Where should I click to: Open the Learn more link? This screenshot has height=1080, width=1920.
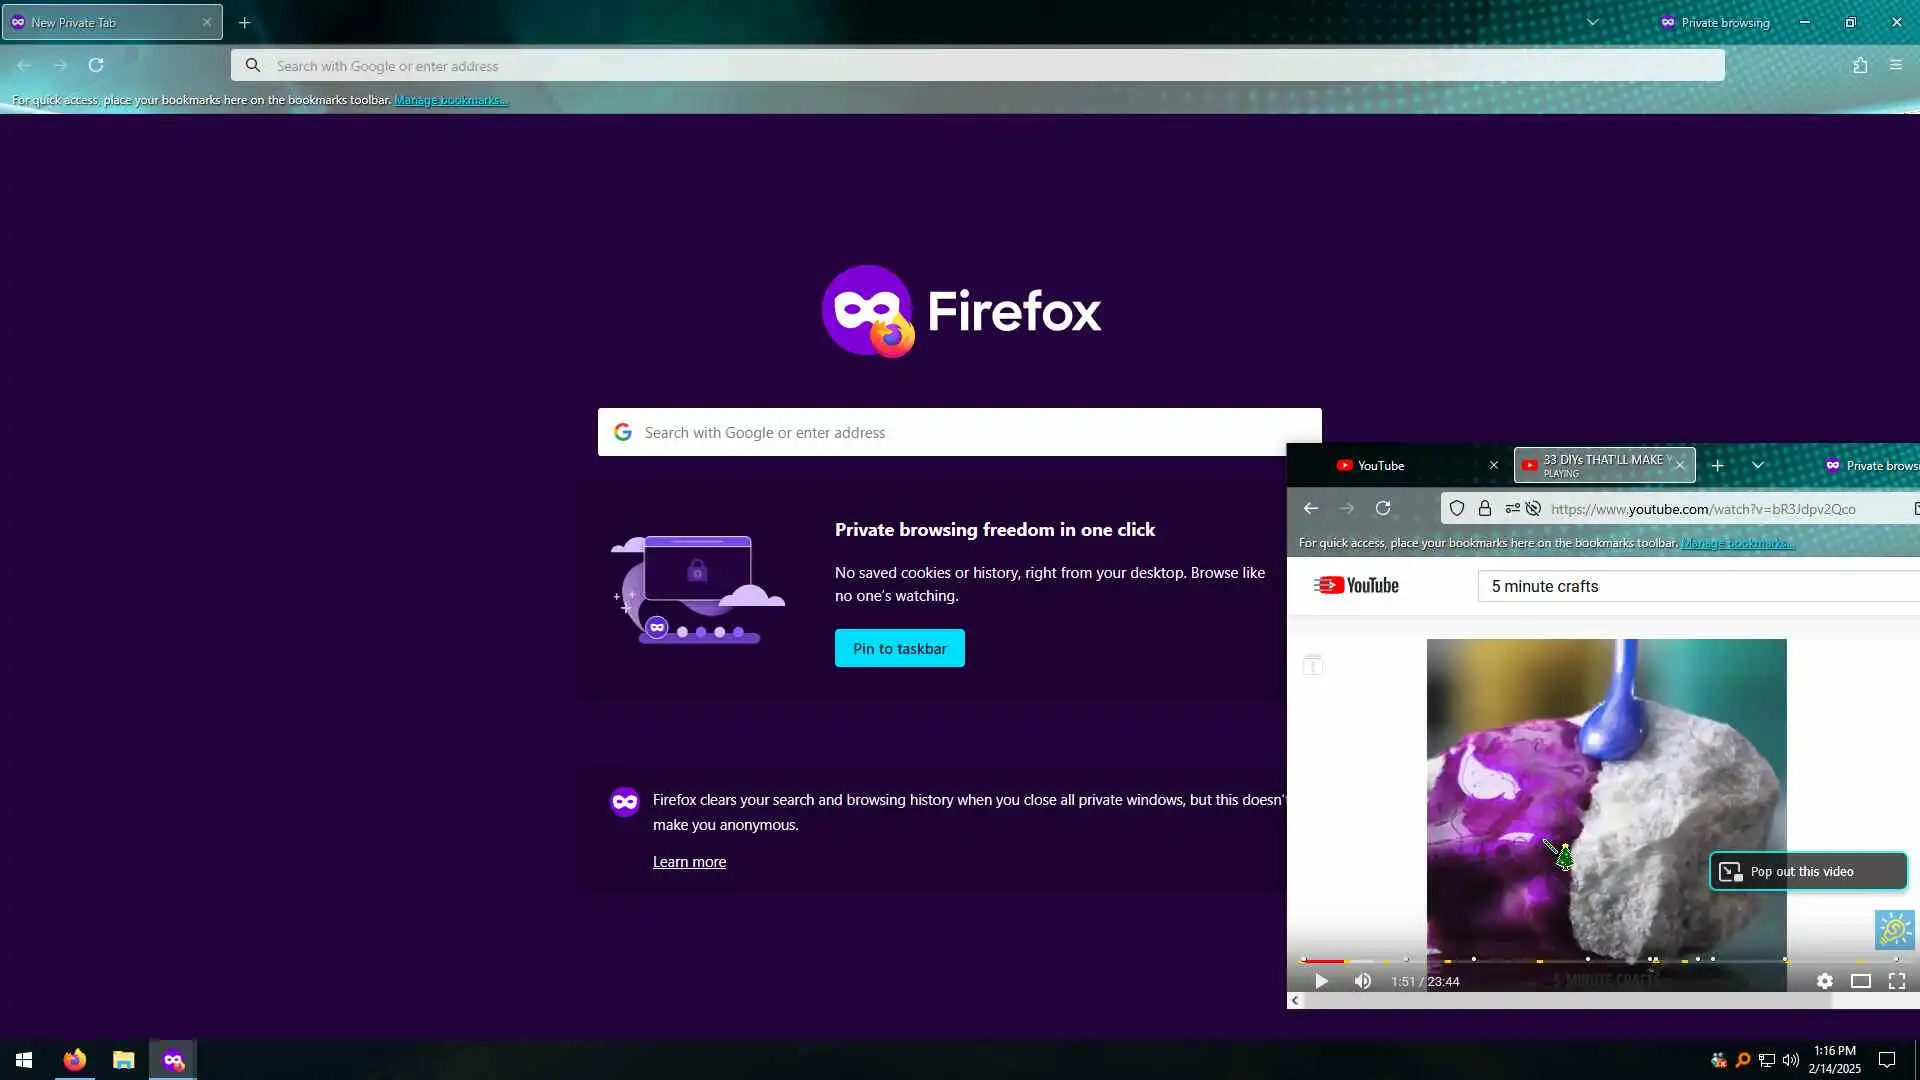click(689, 862)
